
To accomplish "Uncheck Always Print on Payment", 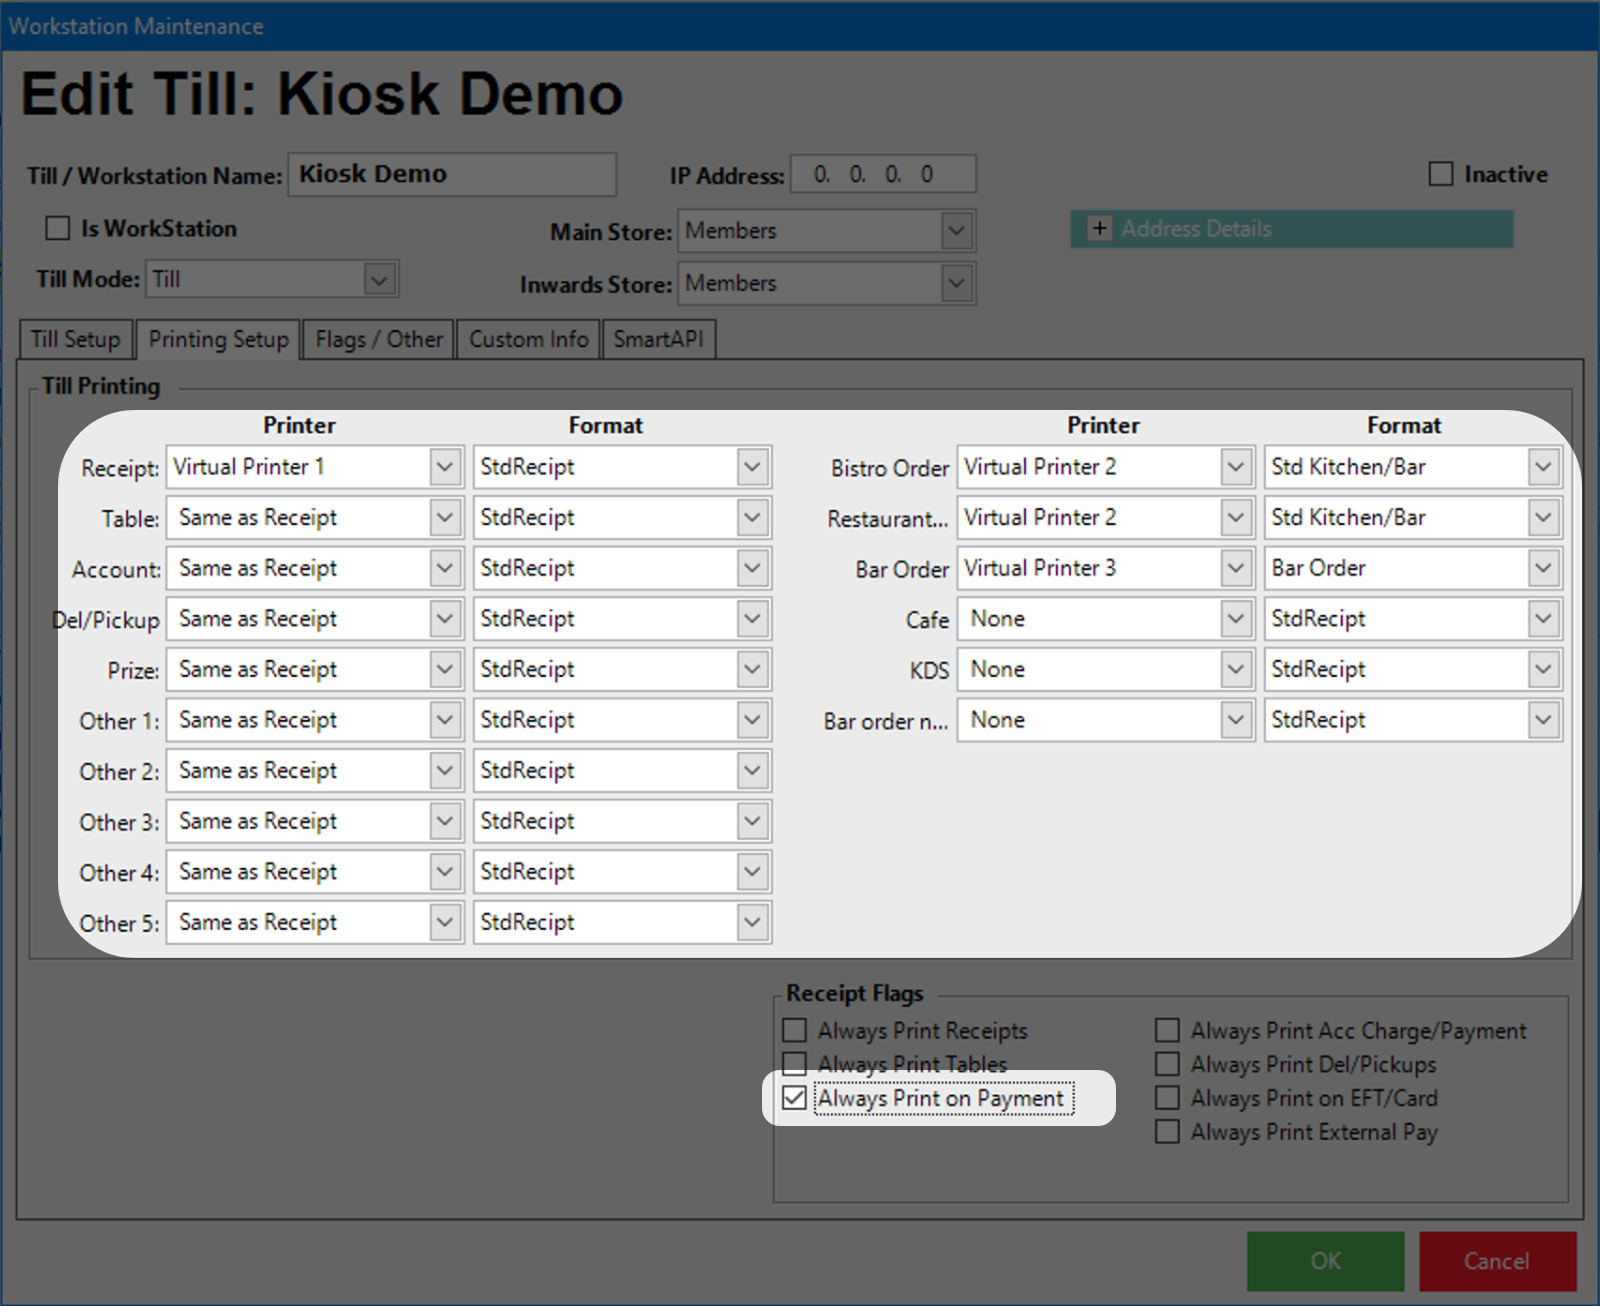I will point(795,1098).
